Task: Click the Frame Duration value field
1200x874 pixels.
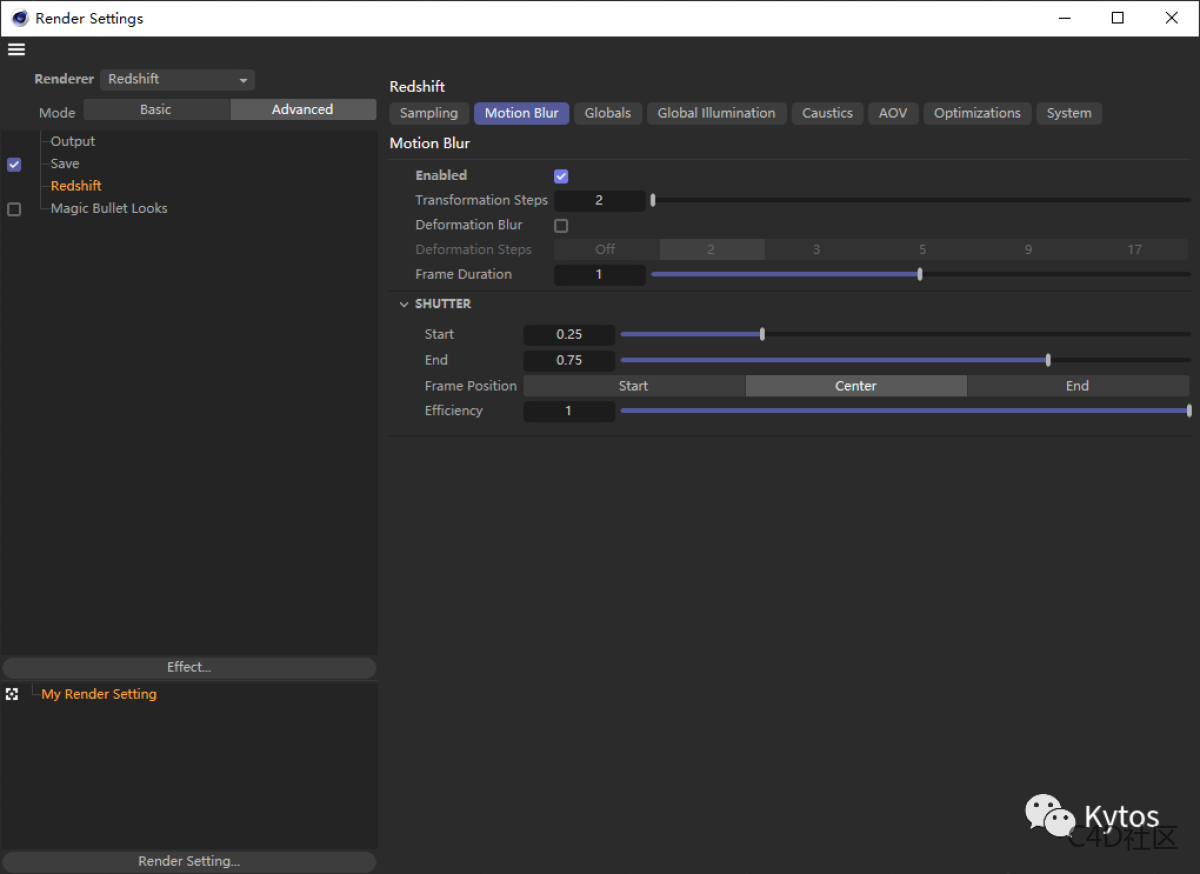Action: point(600,274)
